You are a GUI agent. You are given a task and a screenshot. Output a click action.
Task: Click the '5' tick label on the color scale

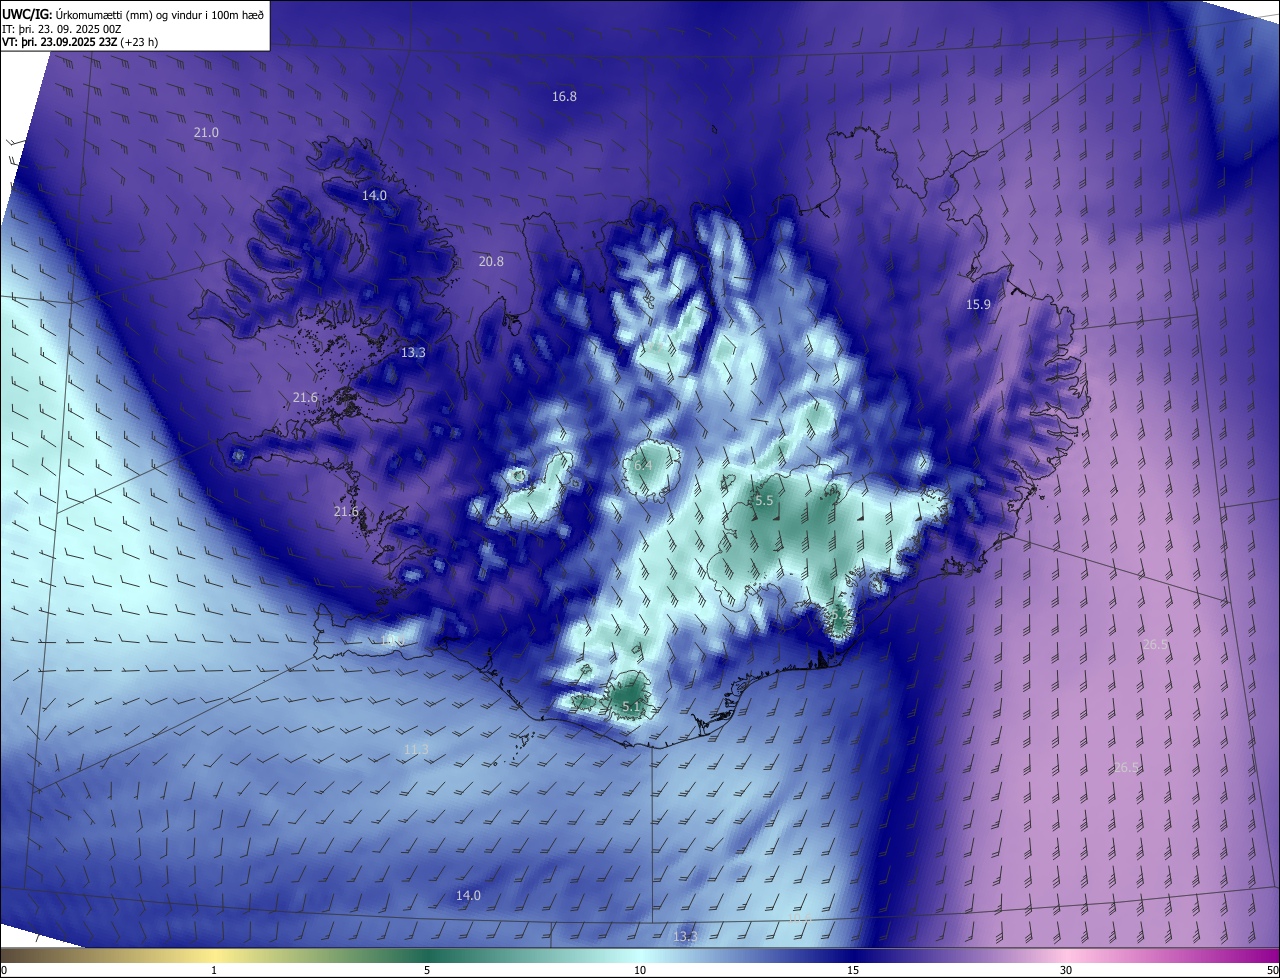(427, 970)
